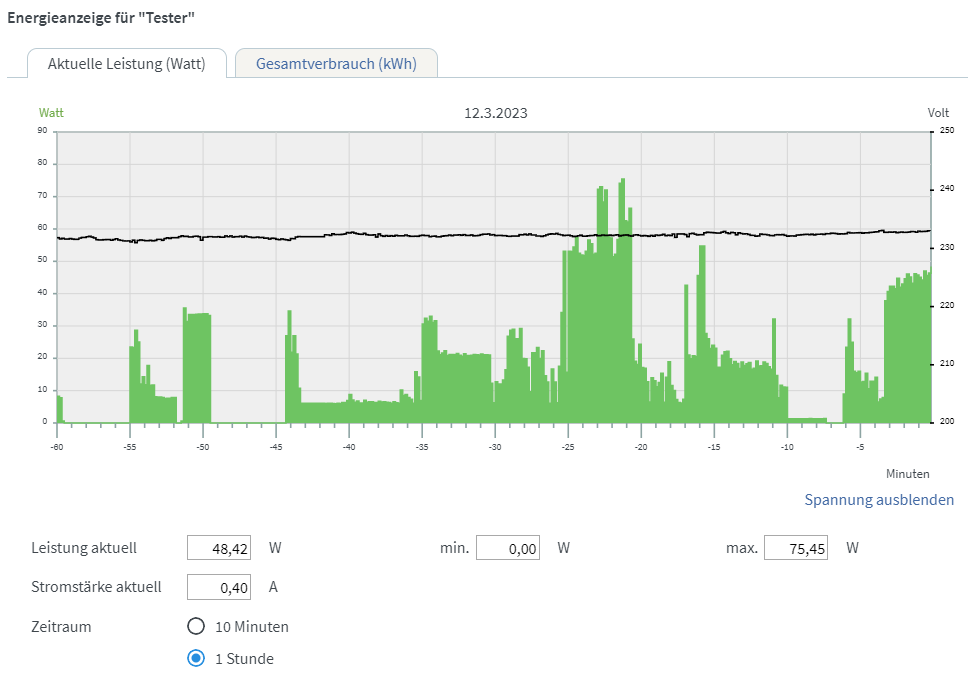Click the 10 Minuten option text
The width and height of the screenshot is (968, 674).
coord(252,627)
